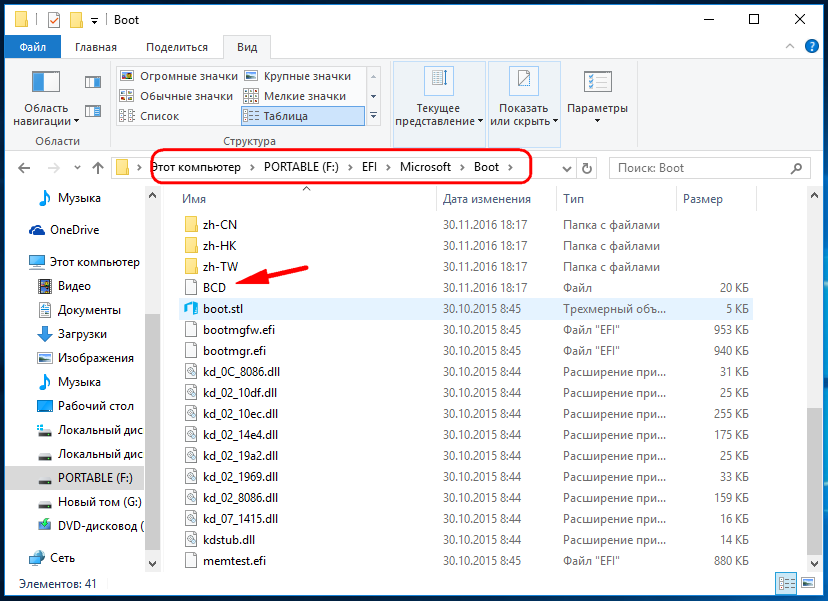
Task: Toggle the Details pane icon
Action: pyautogui.click(x=93, y=111)
